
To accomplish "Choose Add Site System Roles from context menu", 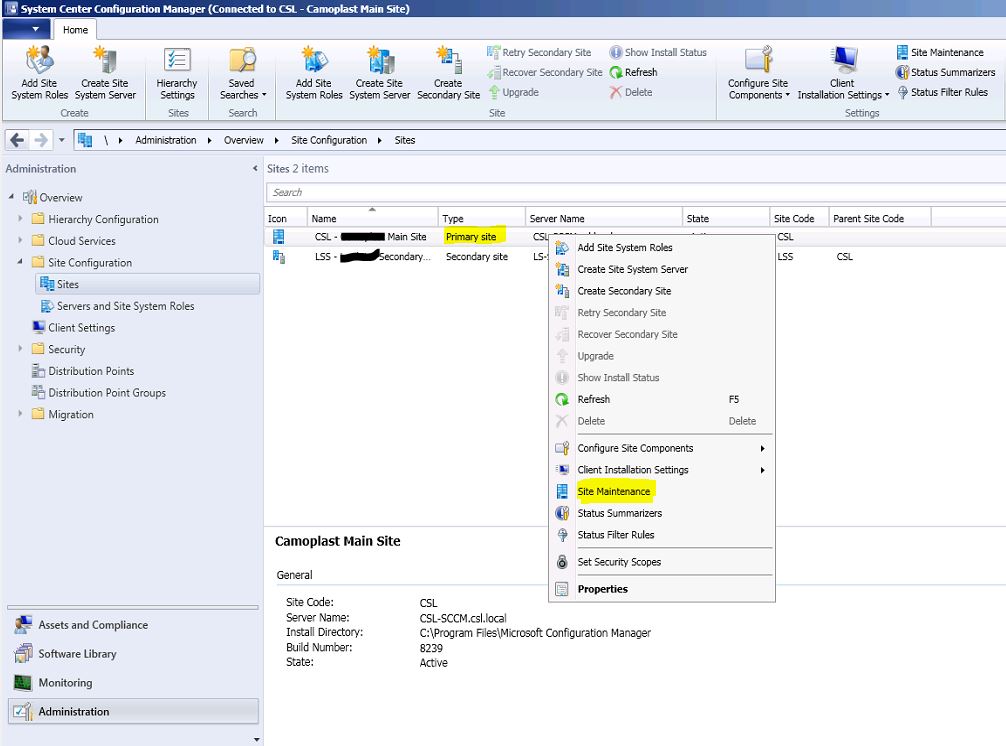I will point(661,248).
